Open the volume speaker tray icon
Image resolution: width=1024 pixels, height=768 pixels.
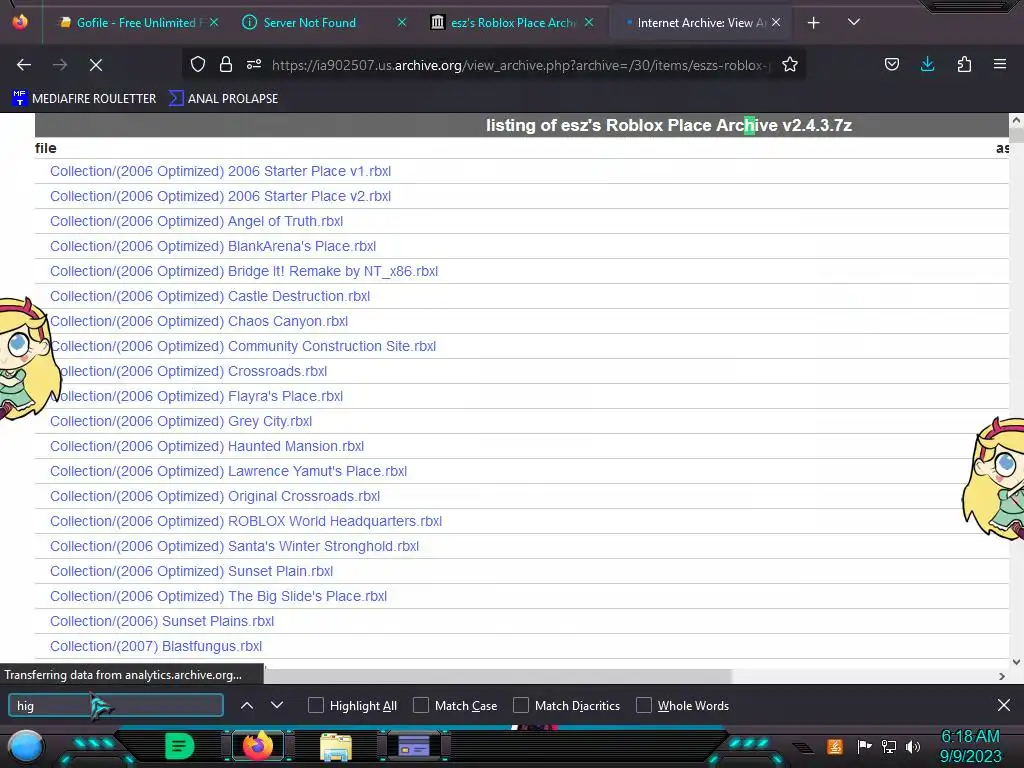913,746
